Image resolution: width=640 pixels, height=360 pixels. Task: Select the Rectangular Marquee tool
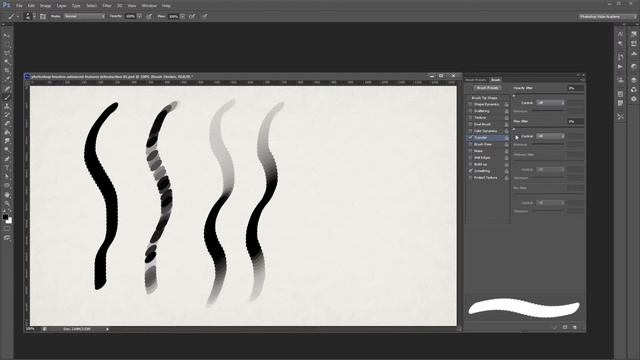pyautogui.click(x=7, y=44)
